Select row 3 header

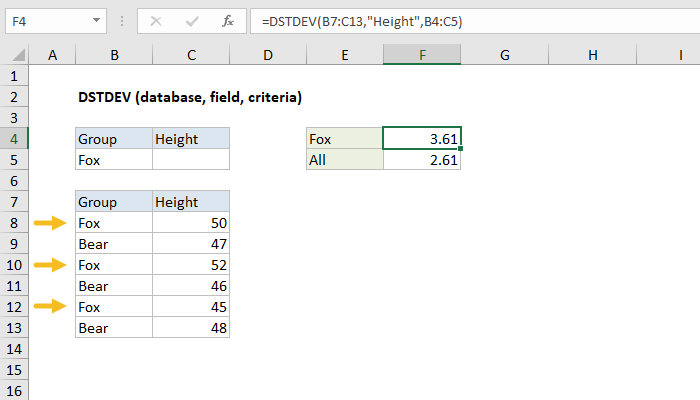[14, 118]
